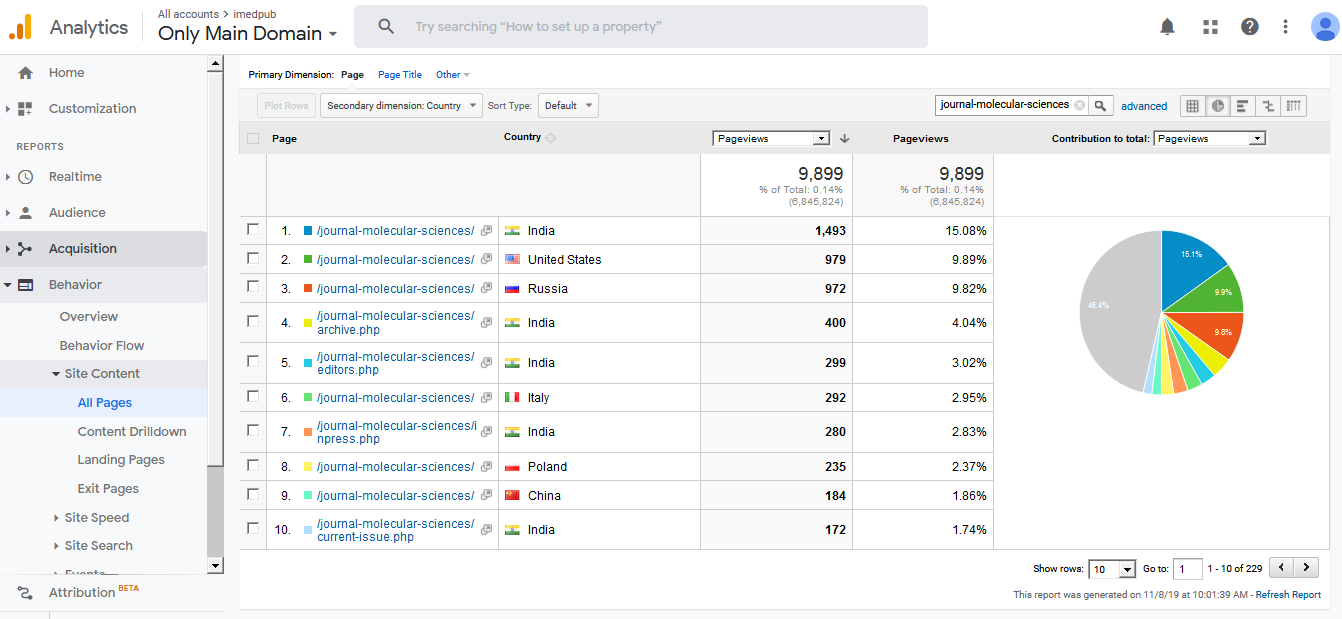Open the Secondary dimension: Country dropdown
The height and width of the screenshot is (619, 1342).
(x=400, y=105)
